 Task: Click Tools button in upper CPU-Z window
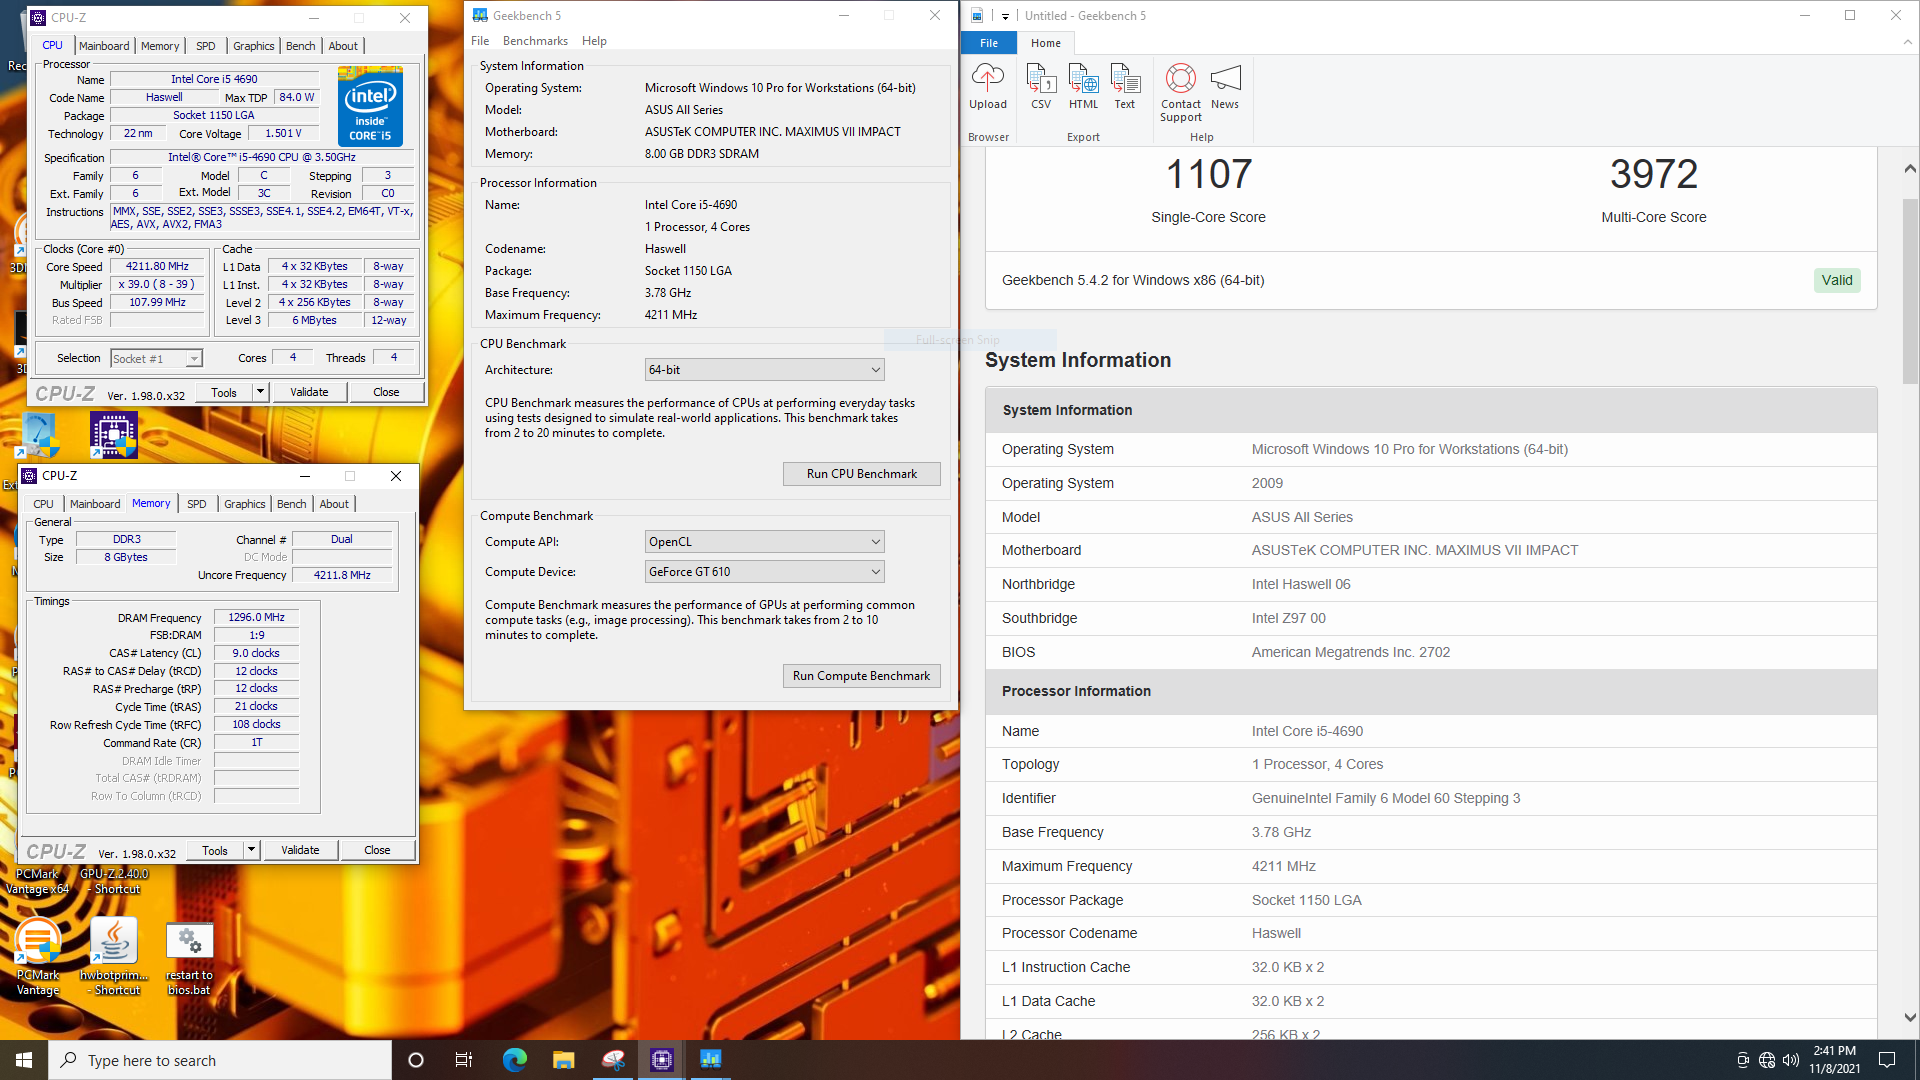click(x=224, y=392)
